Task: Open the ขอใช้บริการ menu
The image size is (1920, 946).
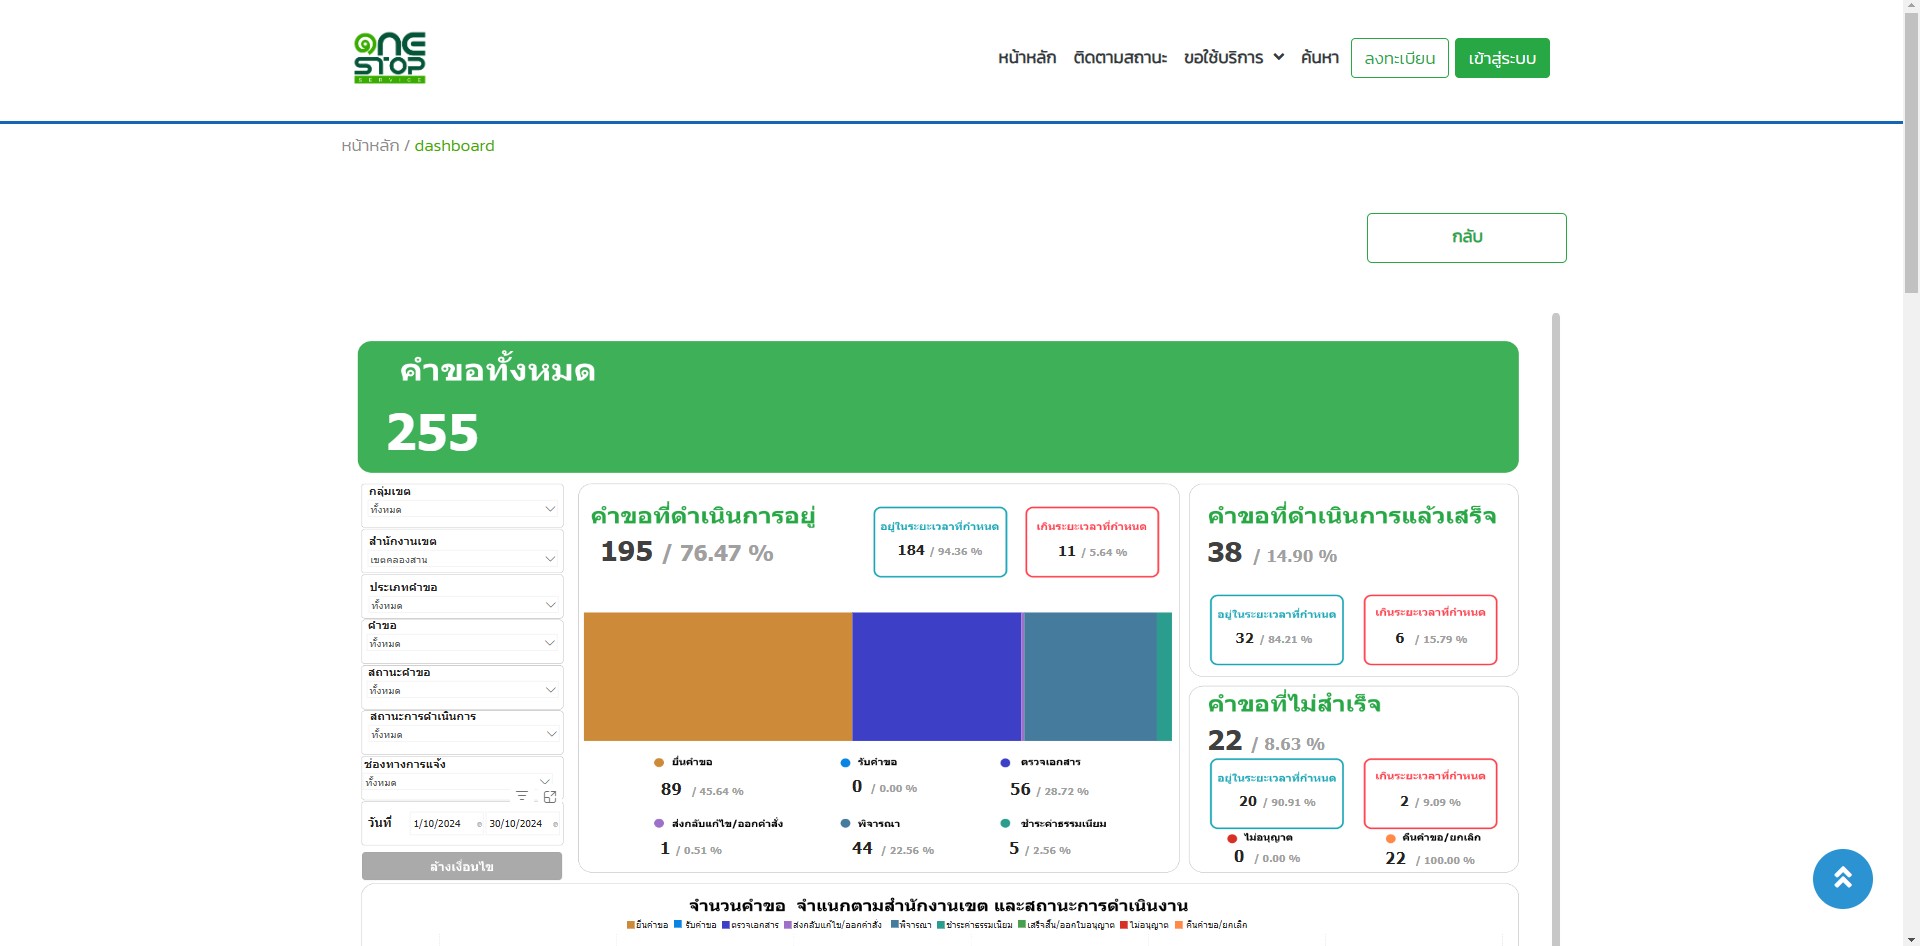Action: point(1233,58)
